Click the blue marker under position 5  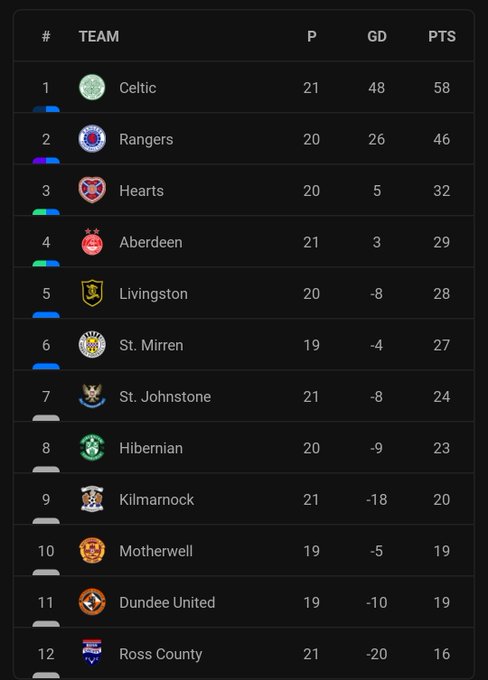point(46,315)
